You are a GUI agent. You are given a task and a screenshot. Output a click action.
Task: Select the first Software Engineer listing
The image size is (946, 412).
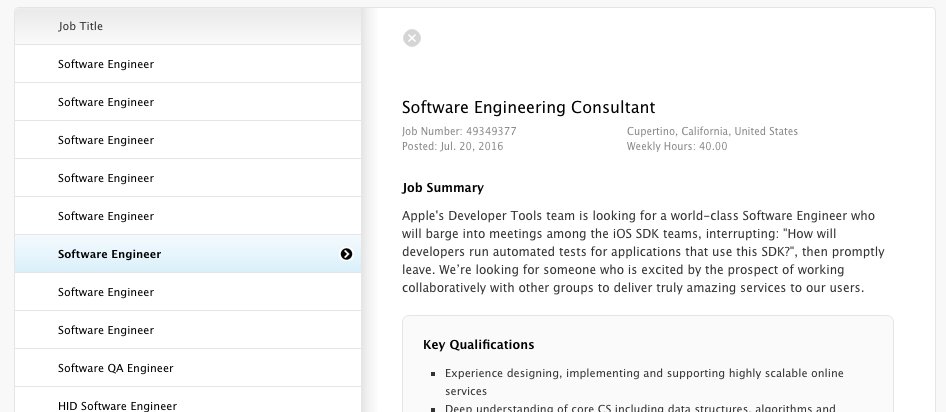coord(106,64)
